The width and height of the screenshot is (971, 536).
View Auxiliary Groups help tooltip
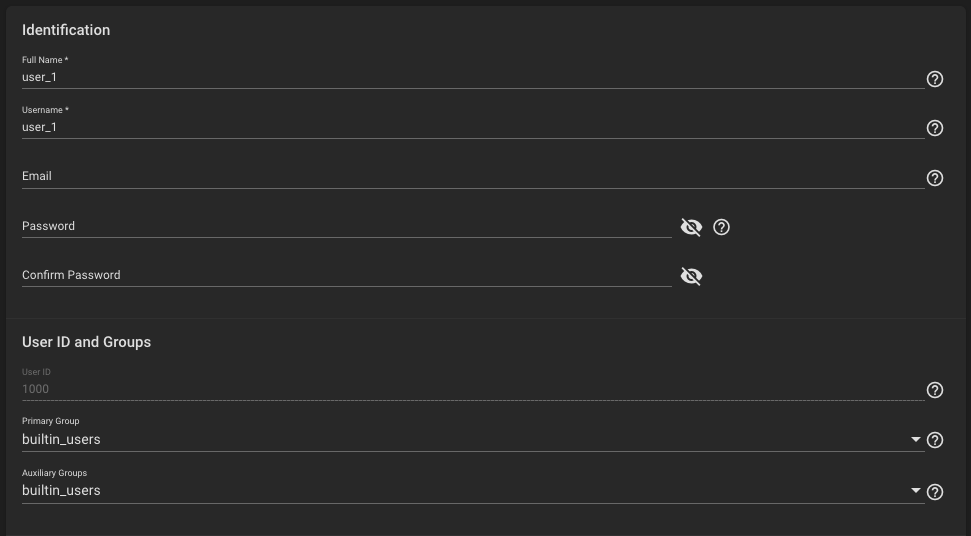(934, 492)
